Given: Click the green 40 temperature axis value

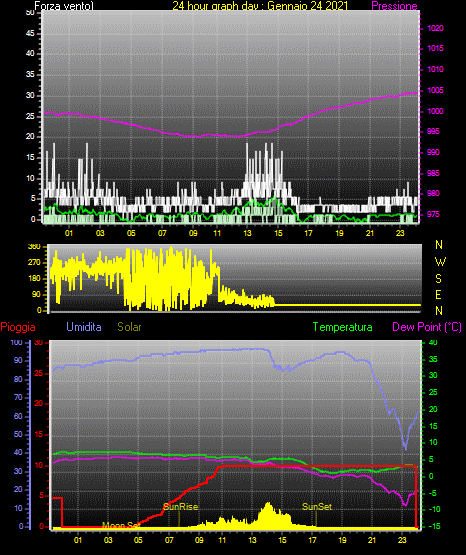Looking at the screenshot, I should (433, 342).
